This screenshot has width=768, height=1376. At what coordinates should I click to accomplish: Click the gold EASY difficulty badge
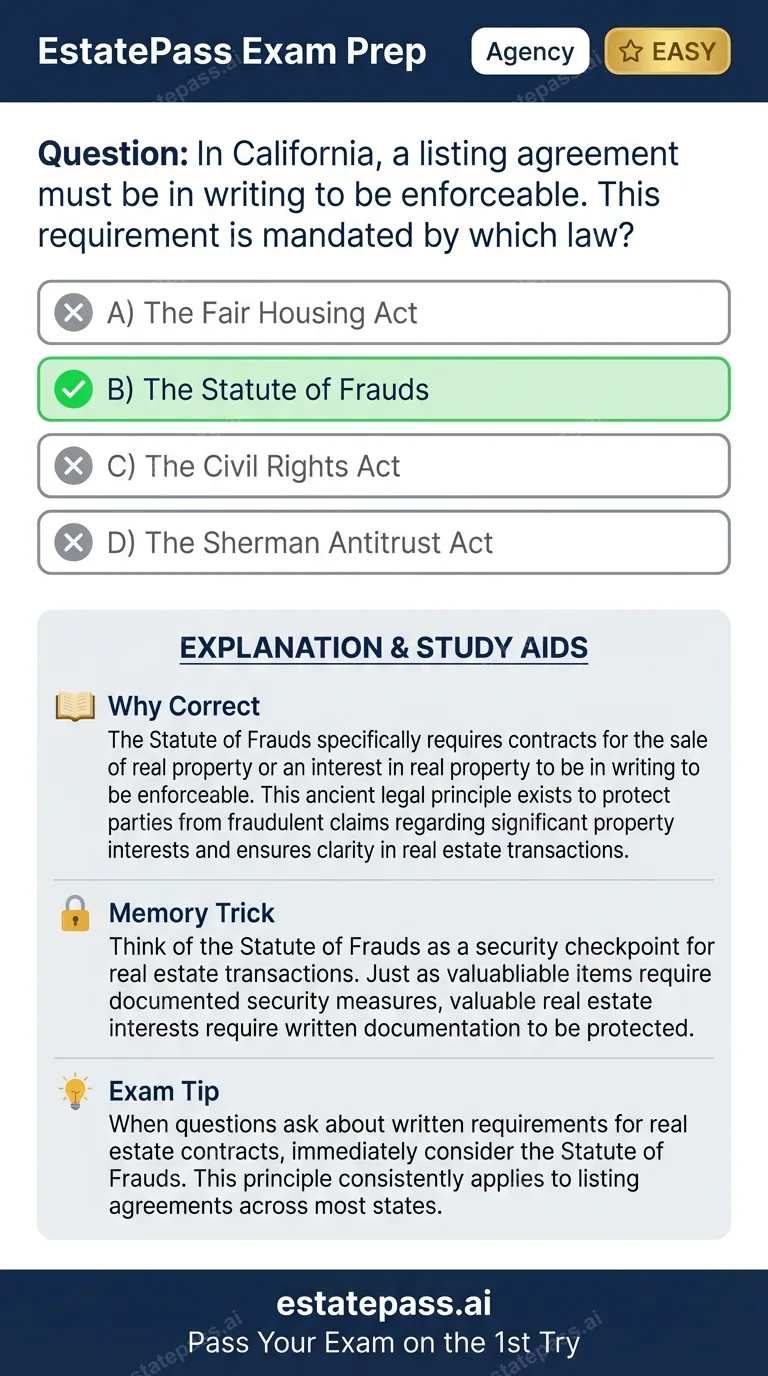click(x=667, y=51)
